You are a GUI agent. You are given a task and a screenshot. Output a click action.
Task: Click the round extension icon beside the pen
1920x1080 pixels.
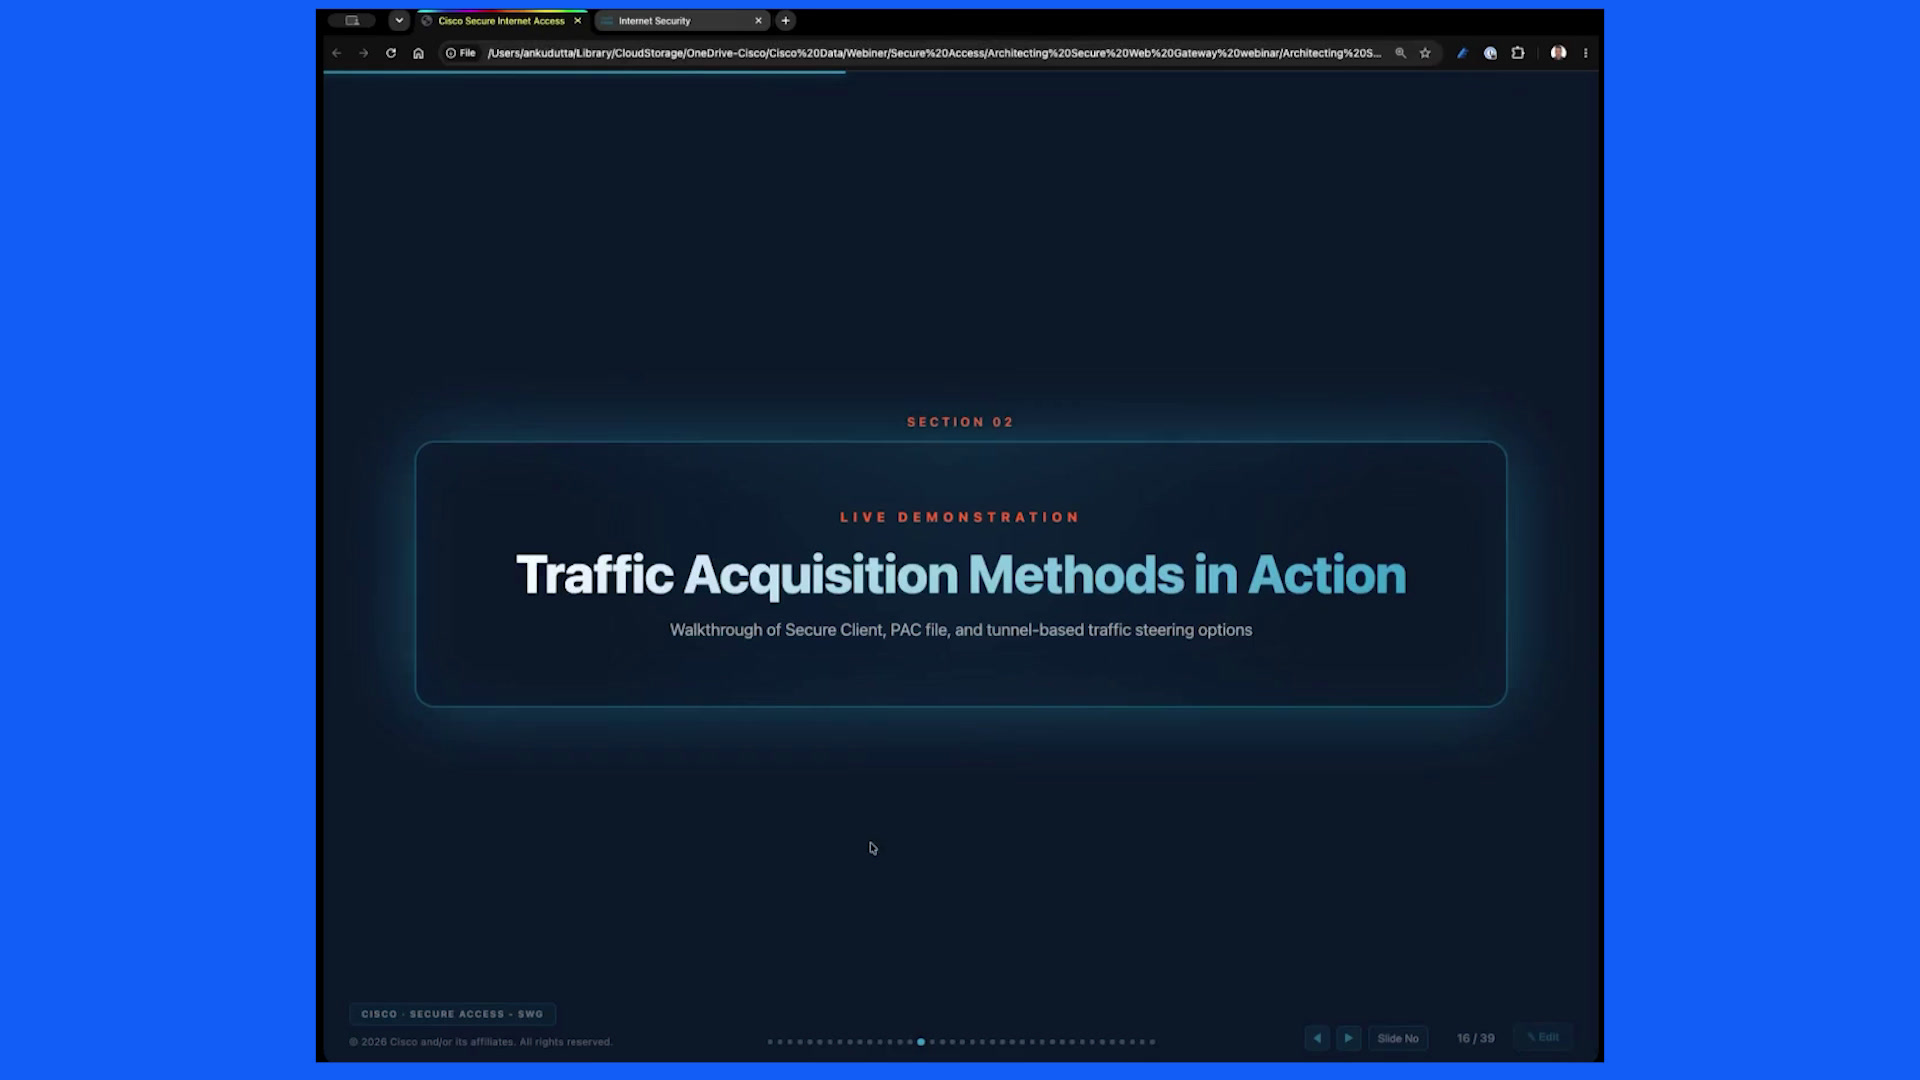tap(1490, 53)
